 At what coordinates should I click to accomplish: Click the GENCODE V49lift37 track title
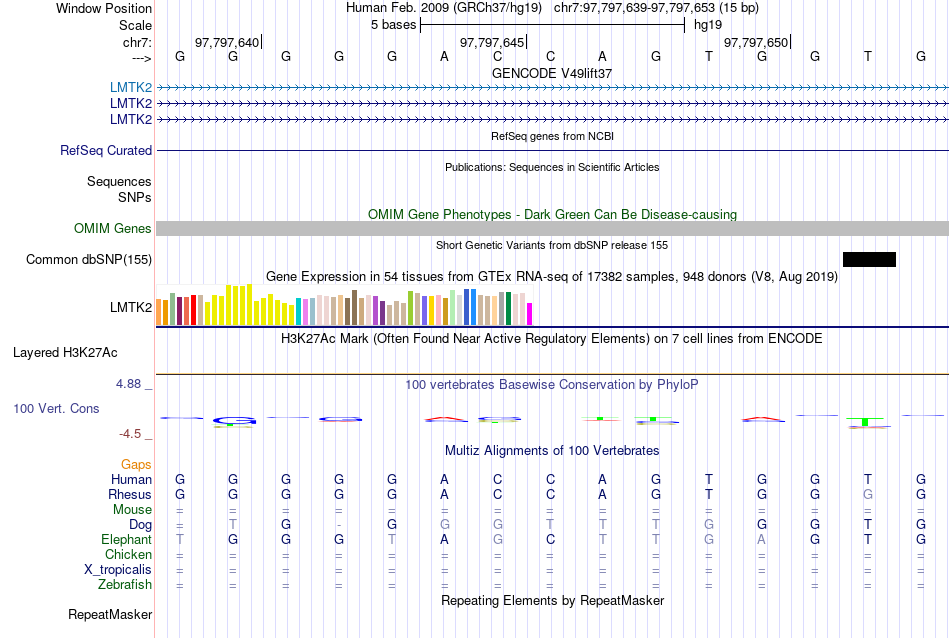tap(552, 73)
